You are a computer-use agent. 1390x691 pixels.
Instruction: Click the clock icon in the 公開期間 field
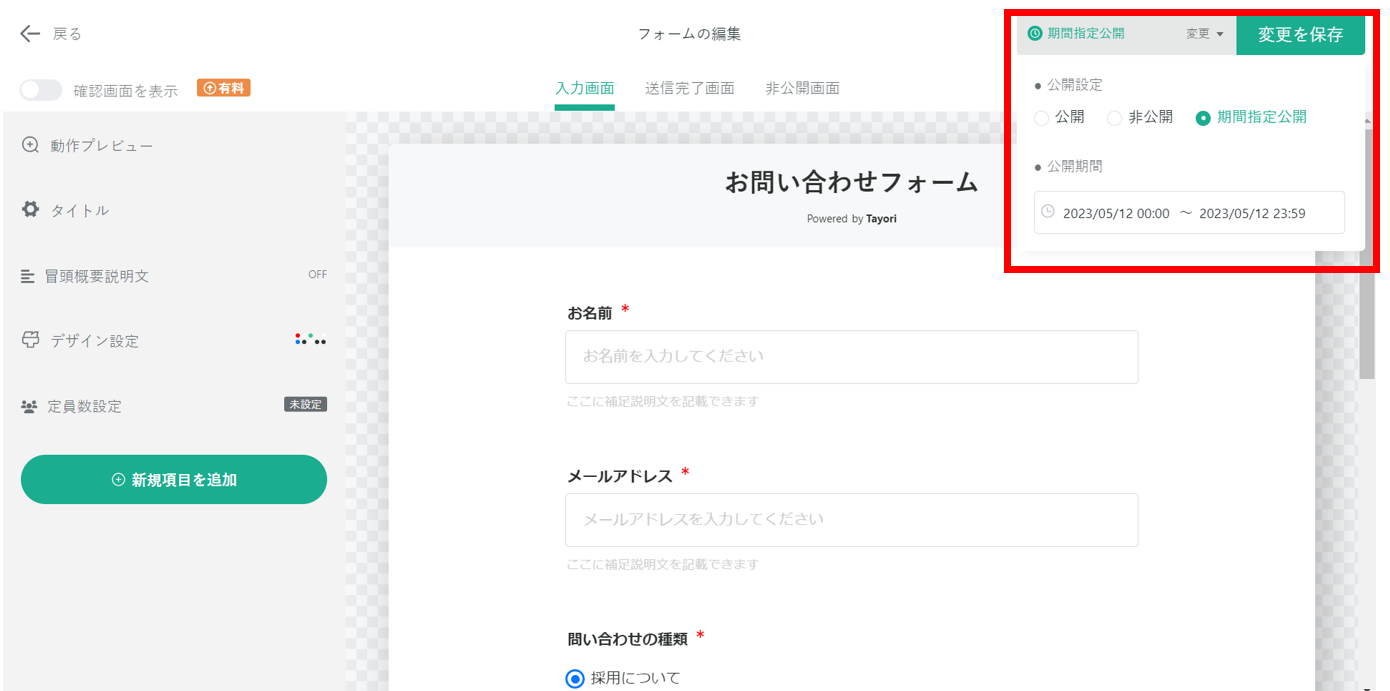[1047, 212]
